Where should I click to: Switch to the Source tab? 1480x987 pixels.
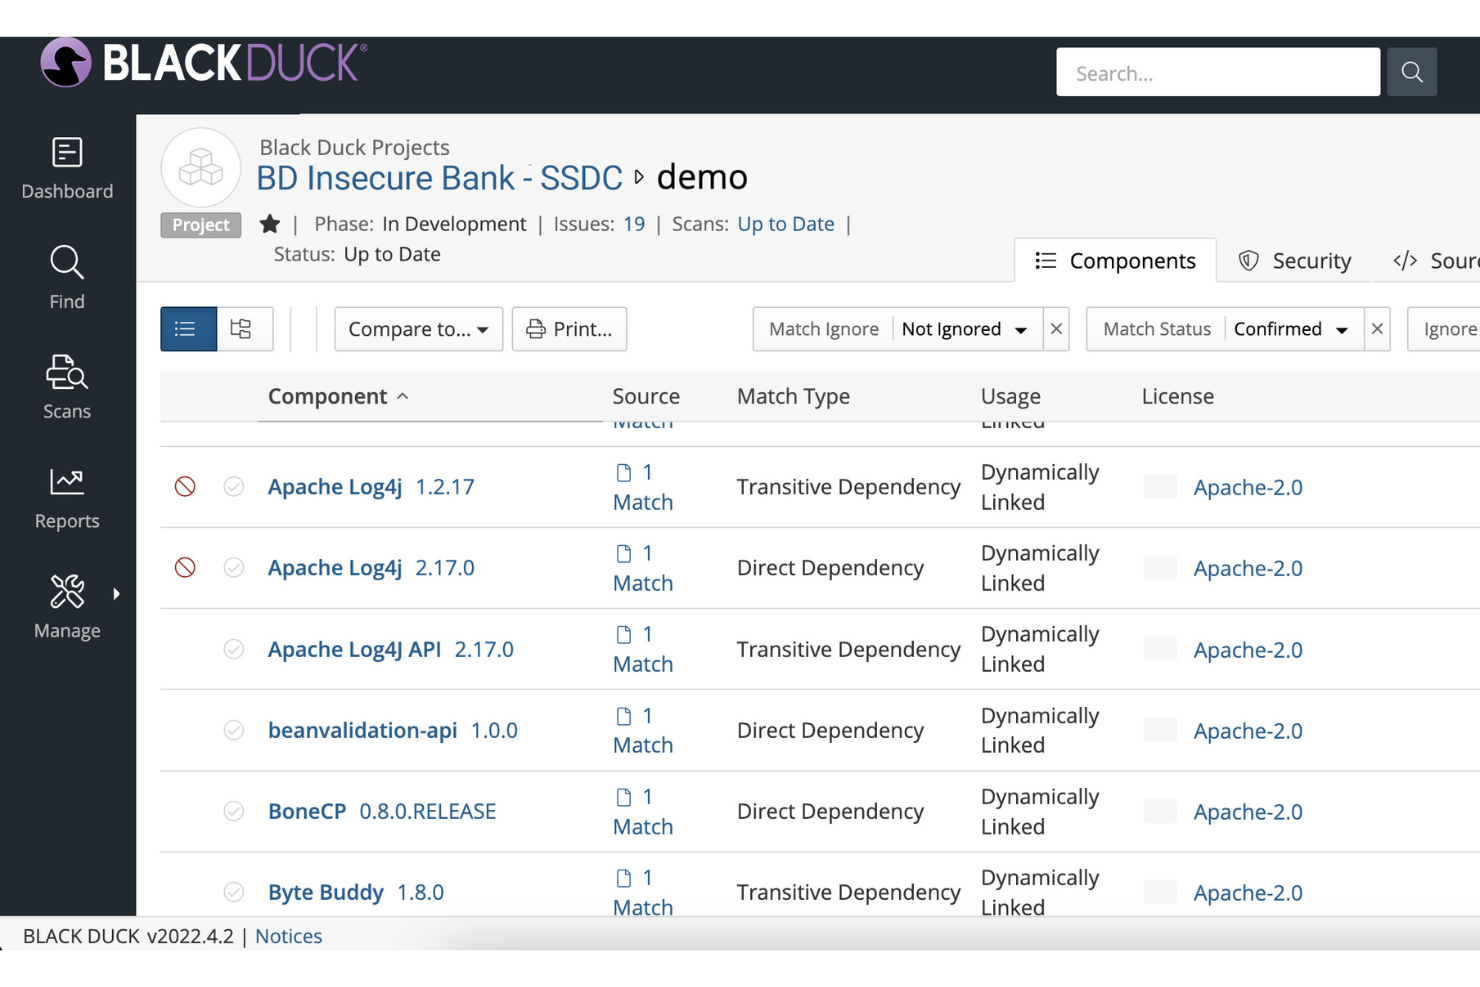(1436, 261)
